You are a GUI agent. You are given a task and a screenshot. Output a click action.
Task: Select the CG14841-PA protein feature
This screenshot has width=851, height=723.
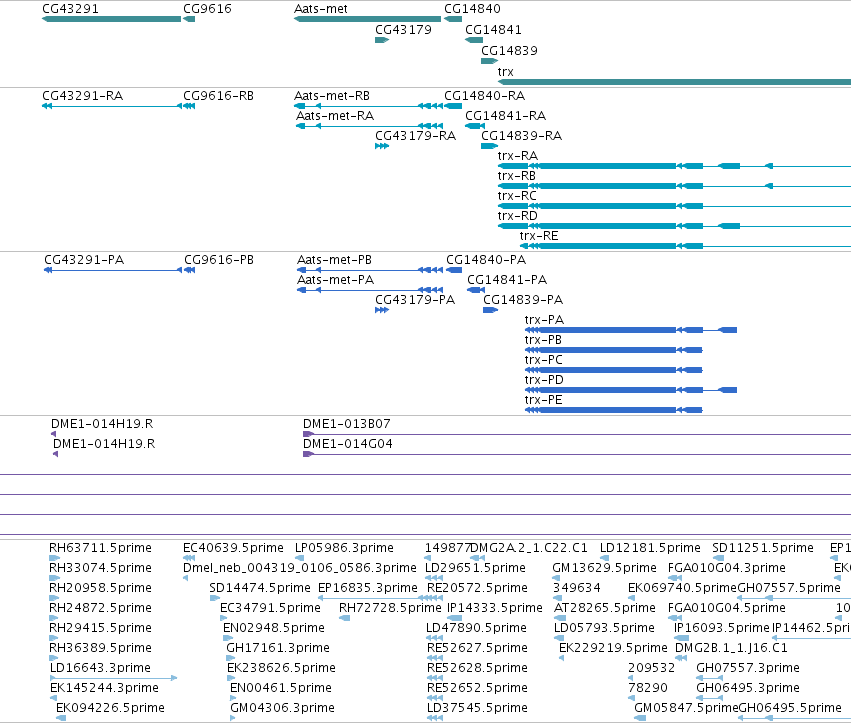[476, 290]
